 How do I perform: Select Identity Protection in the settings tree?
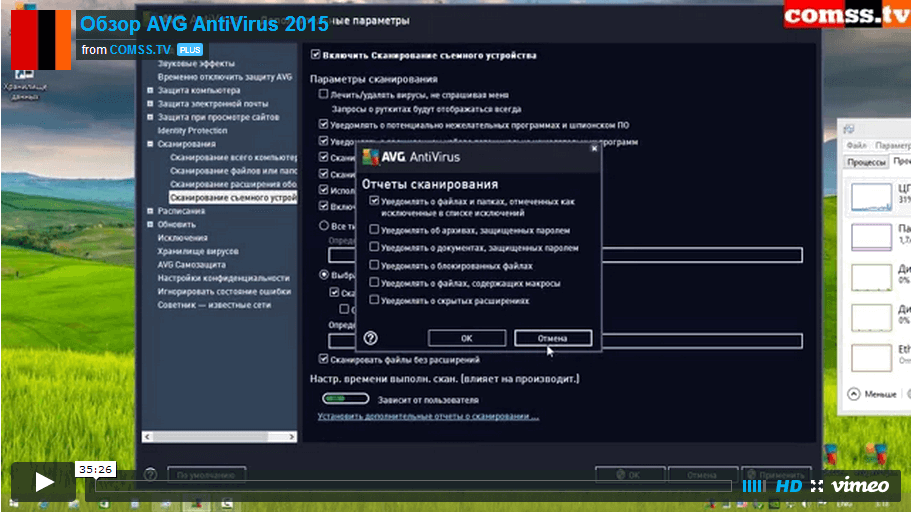pyautogui.click(x=192, y=131)
